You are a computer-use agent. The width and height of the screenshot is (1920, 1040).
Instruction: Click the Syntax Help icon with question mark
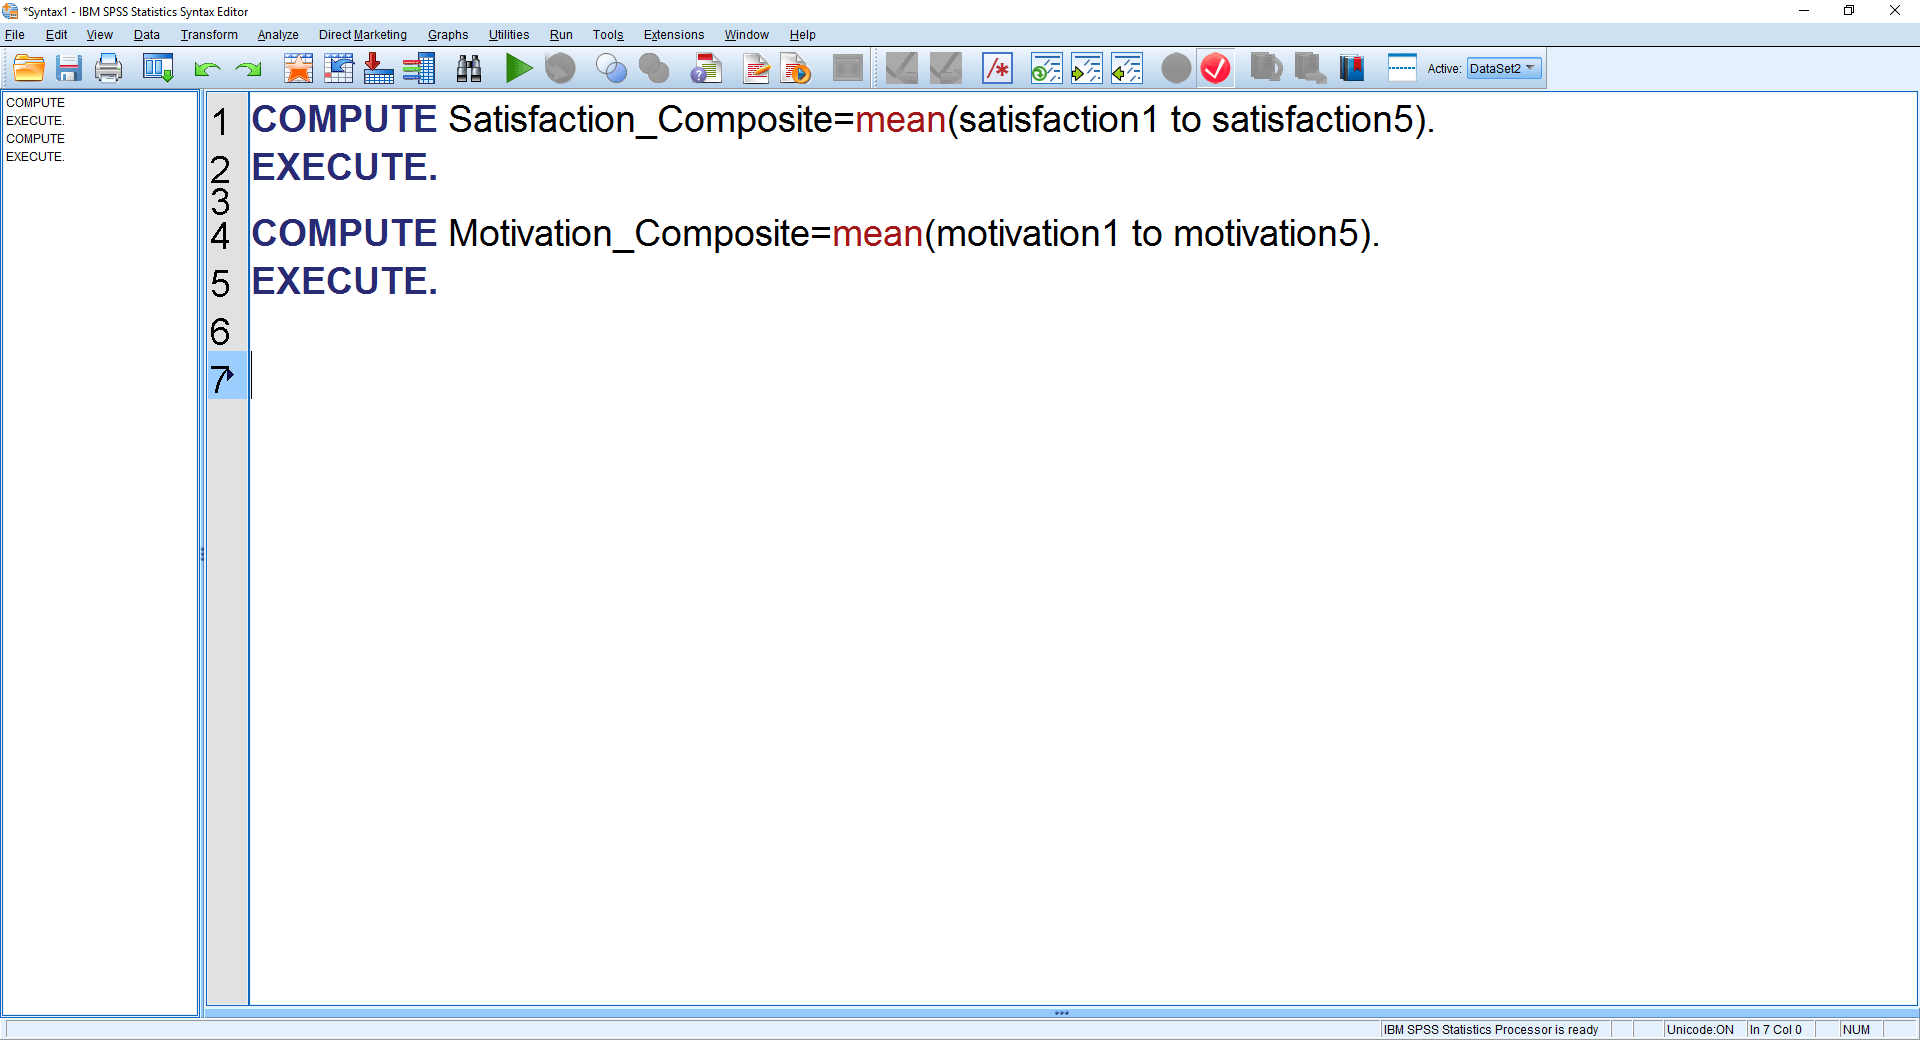(706, 68)
